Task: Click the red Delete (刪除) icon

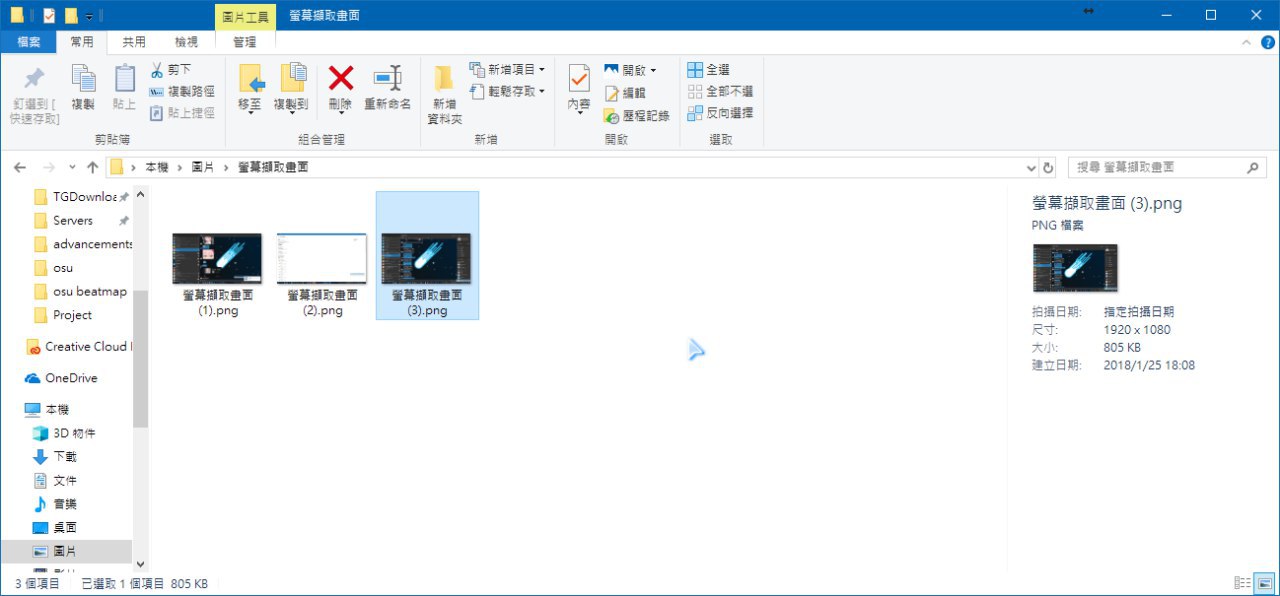Action: (341, 79)
